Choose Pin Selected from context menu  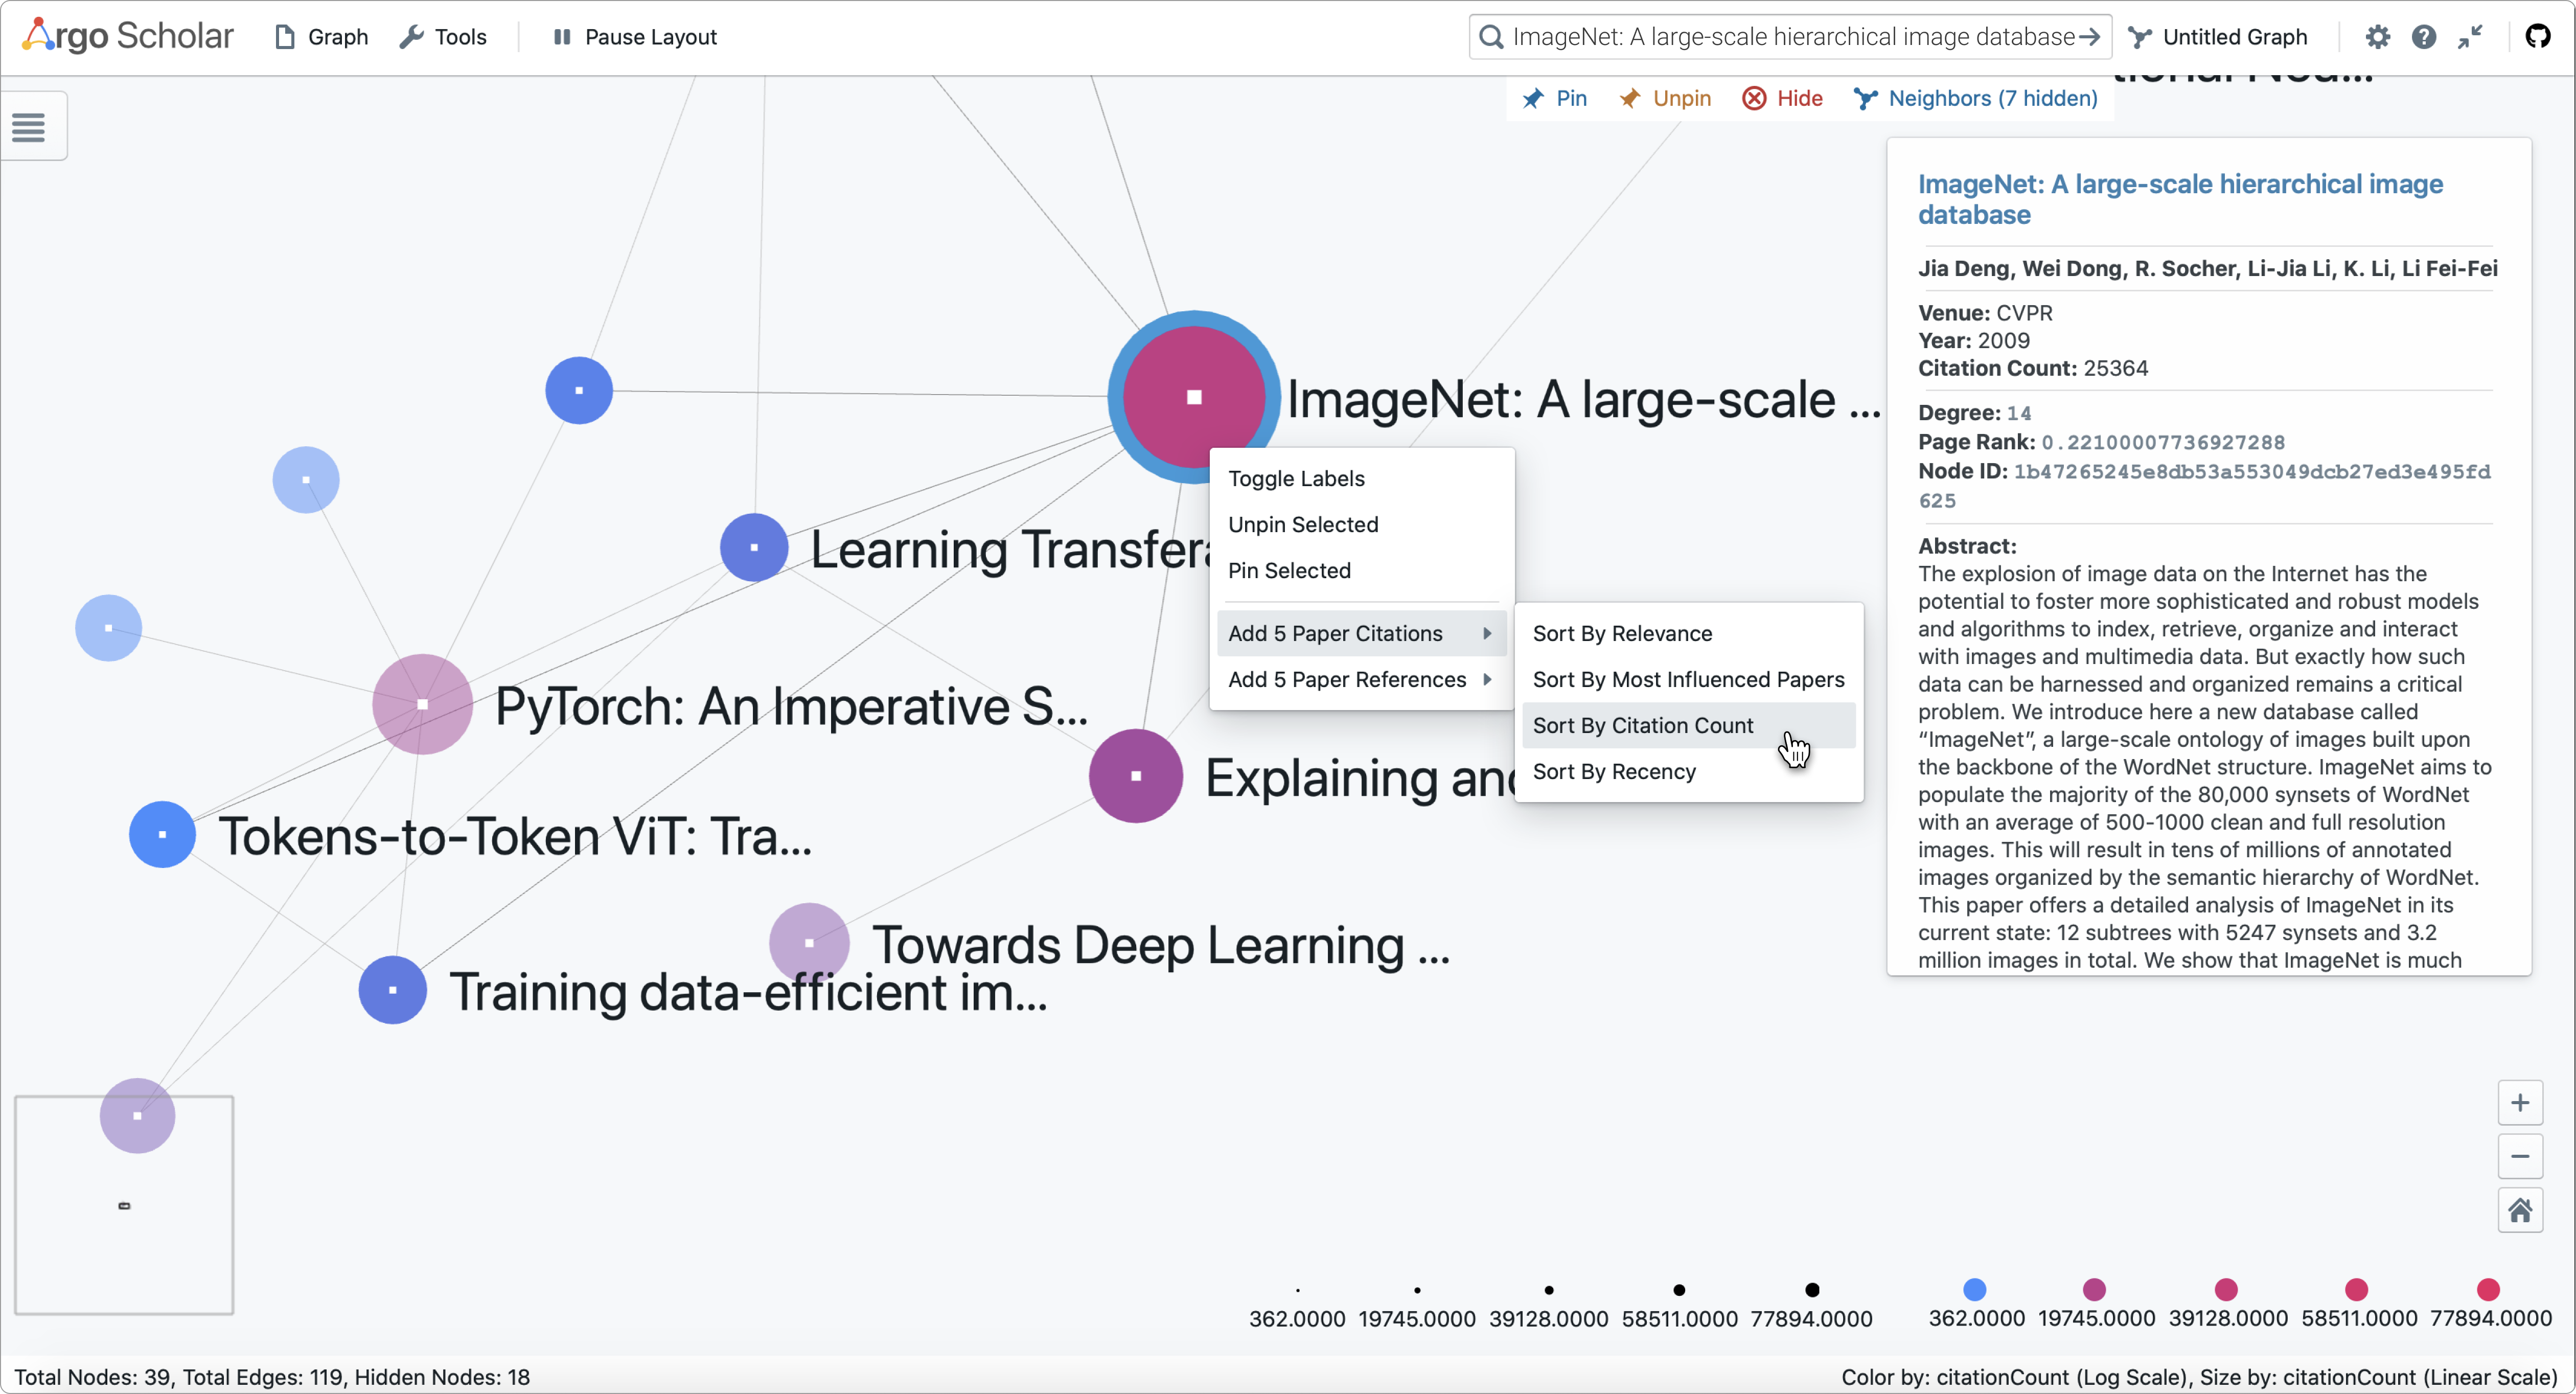pos(1361,570)
